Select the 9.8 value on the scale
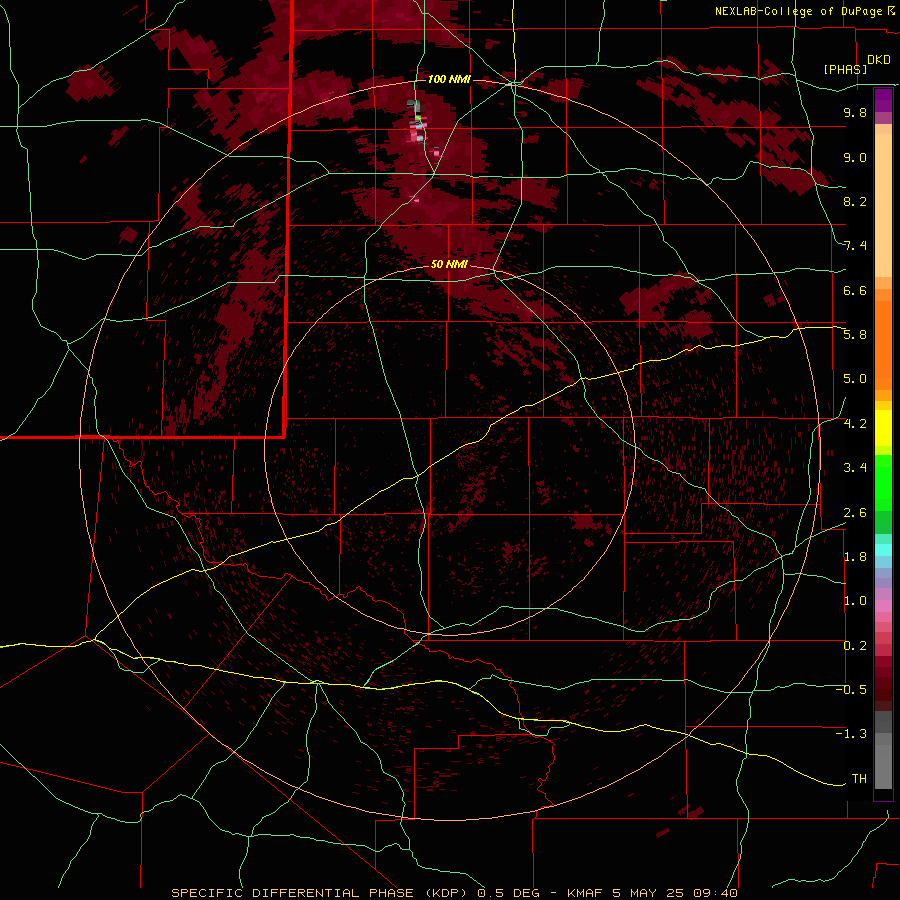The image size is (900, 900). 855,112
